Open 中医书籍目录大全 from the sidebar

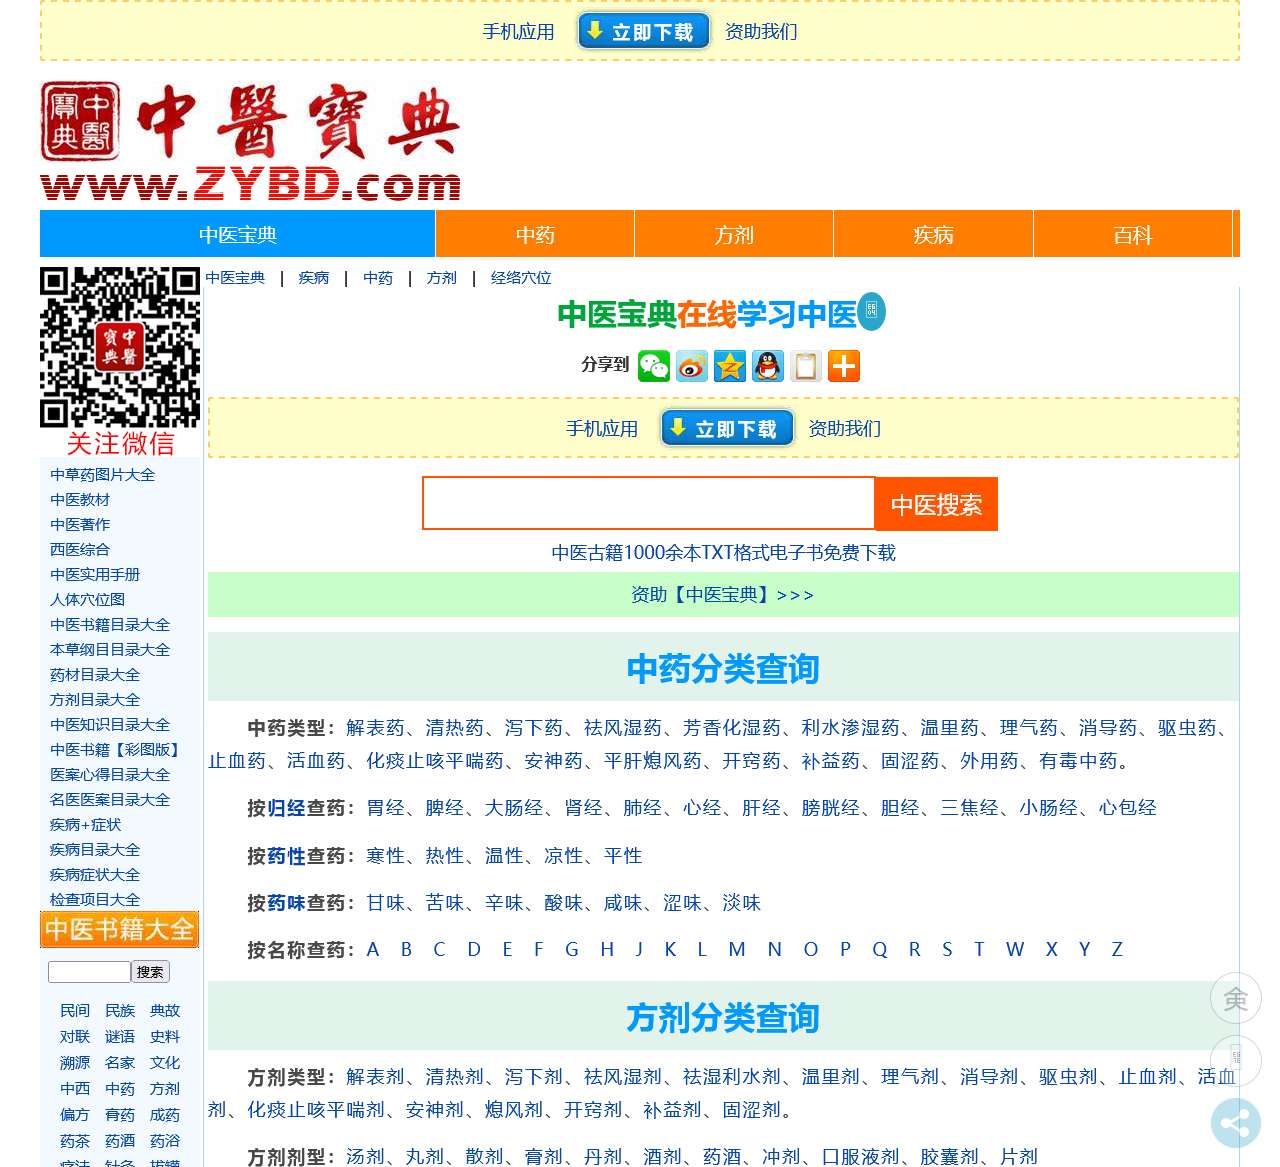click(x=109, y=624)
